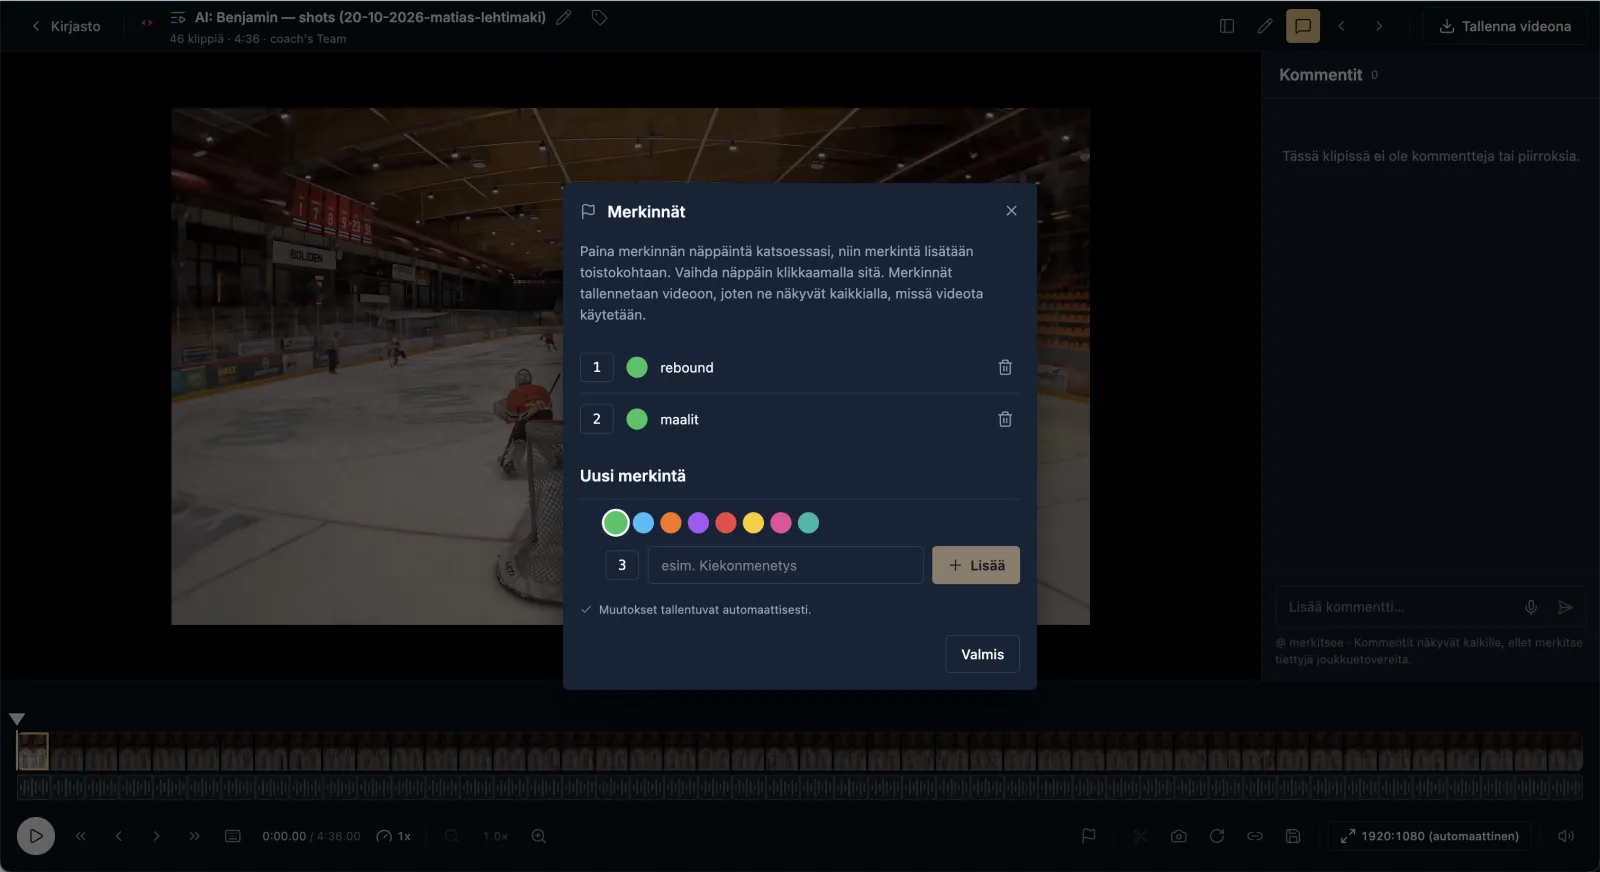Click the Lisää kommentti input field
The image size is (1600, 872).
click(1395, 607)
